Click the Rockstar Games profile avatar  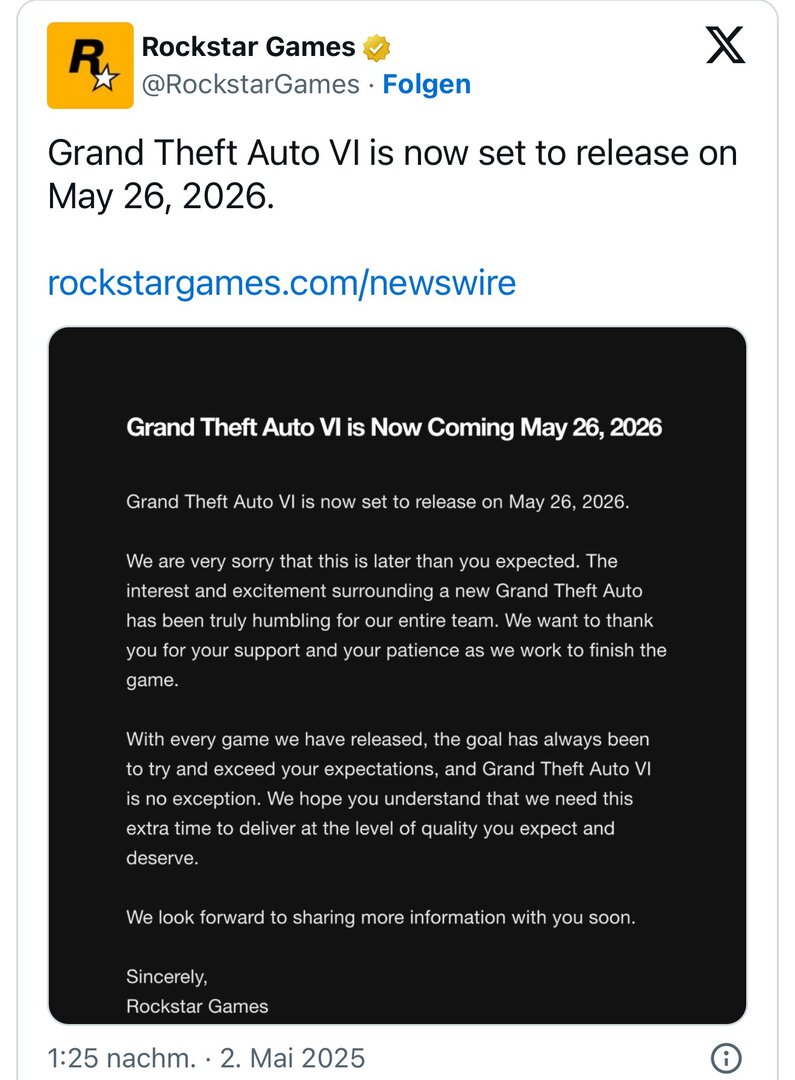(90, 65)
